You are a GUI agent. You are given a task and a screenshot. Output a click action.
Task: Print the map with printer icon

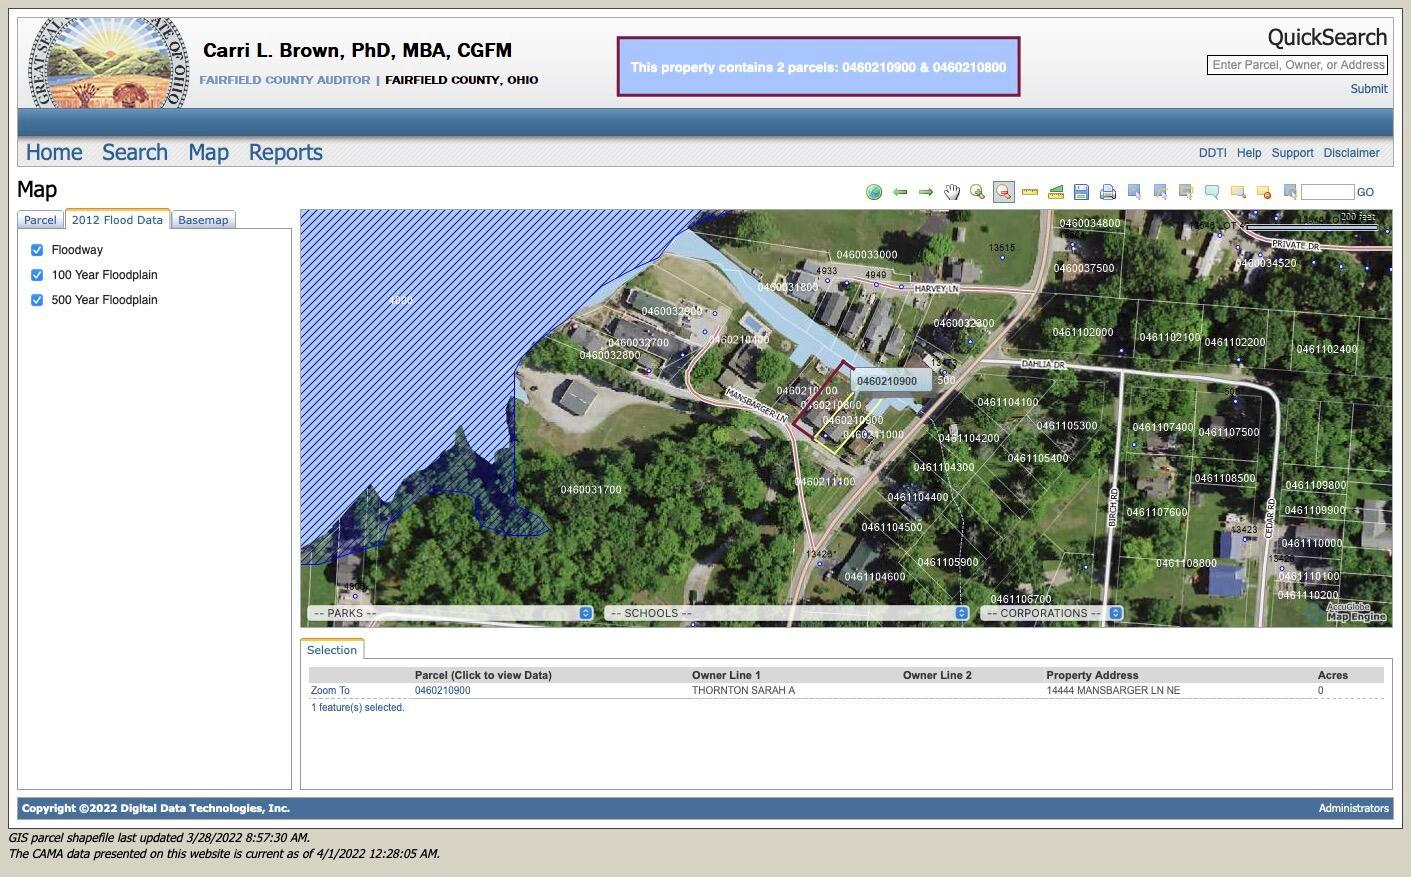1107,192
